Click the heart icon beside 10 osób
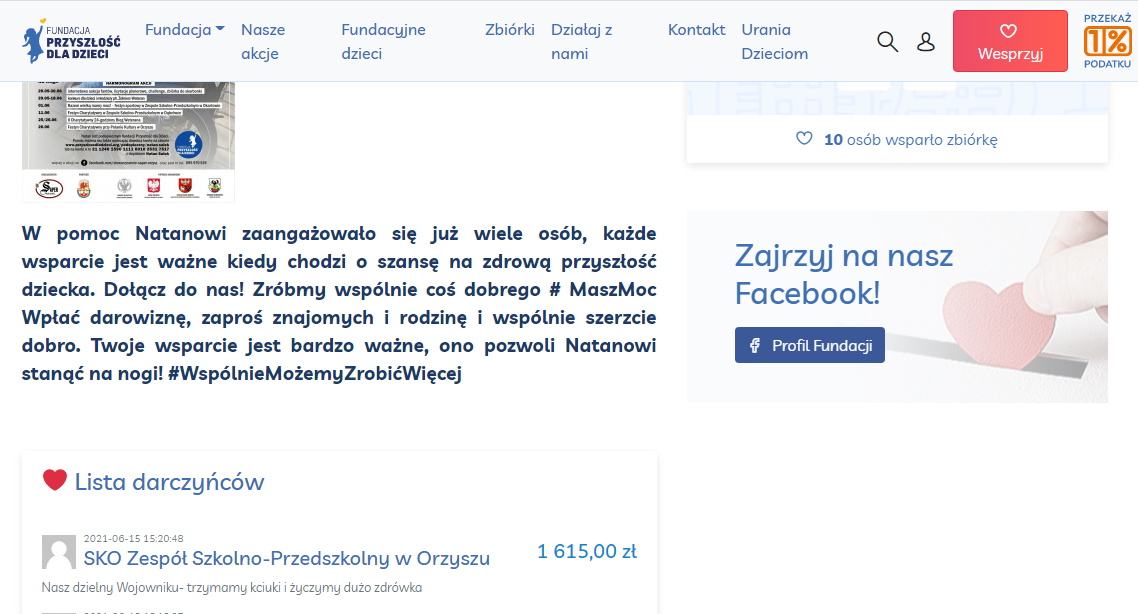This screenshot has height=614, width=1138. click(804, 139)
